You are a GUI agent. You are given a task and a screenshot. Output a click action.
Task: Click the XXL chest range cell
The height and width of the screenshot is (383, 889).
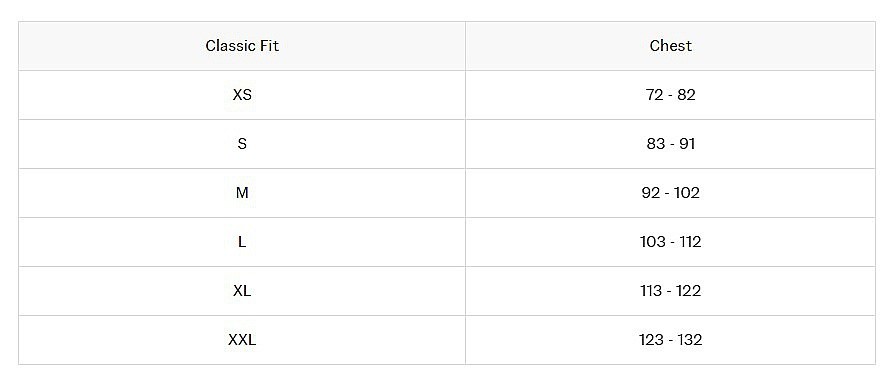pos(671,340)
